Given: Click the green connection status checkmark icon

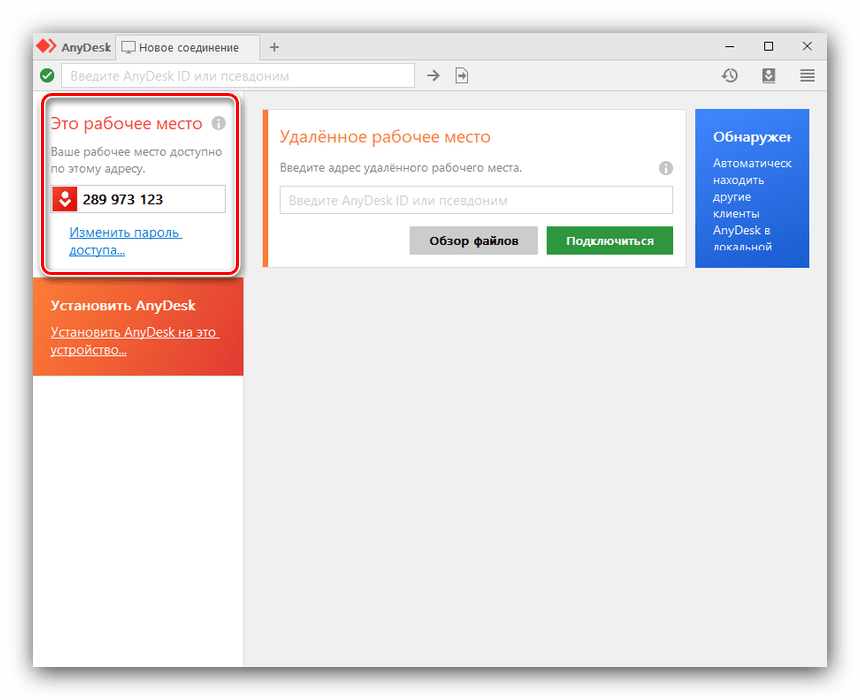Looking at the screenshot, I should (x=47, y=75).
